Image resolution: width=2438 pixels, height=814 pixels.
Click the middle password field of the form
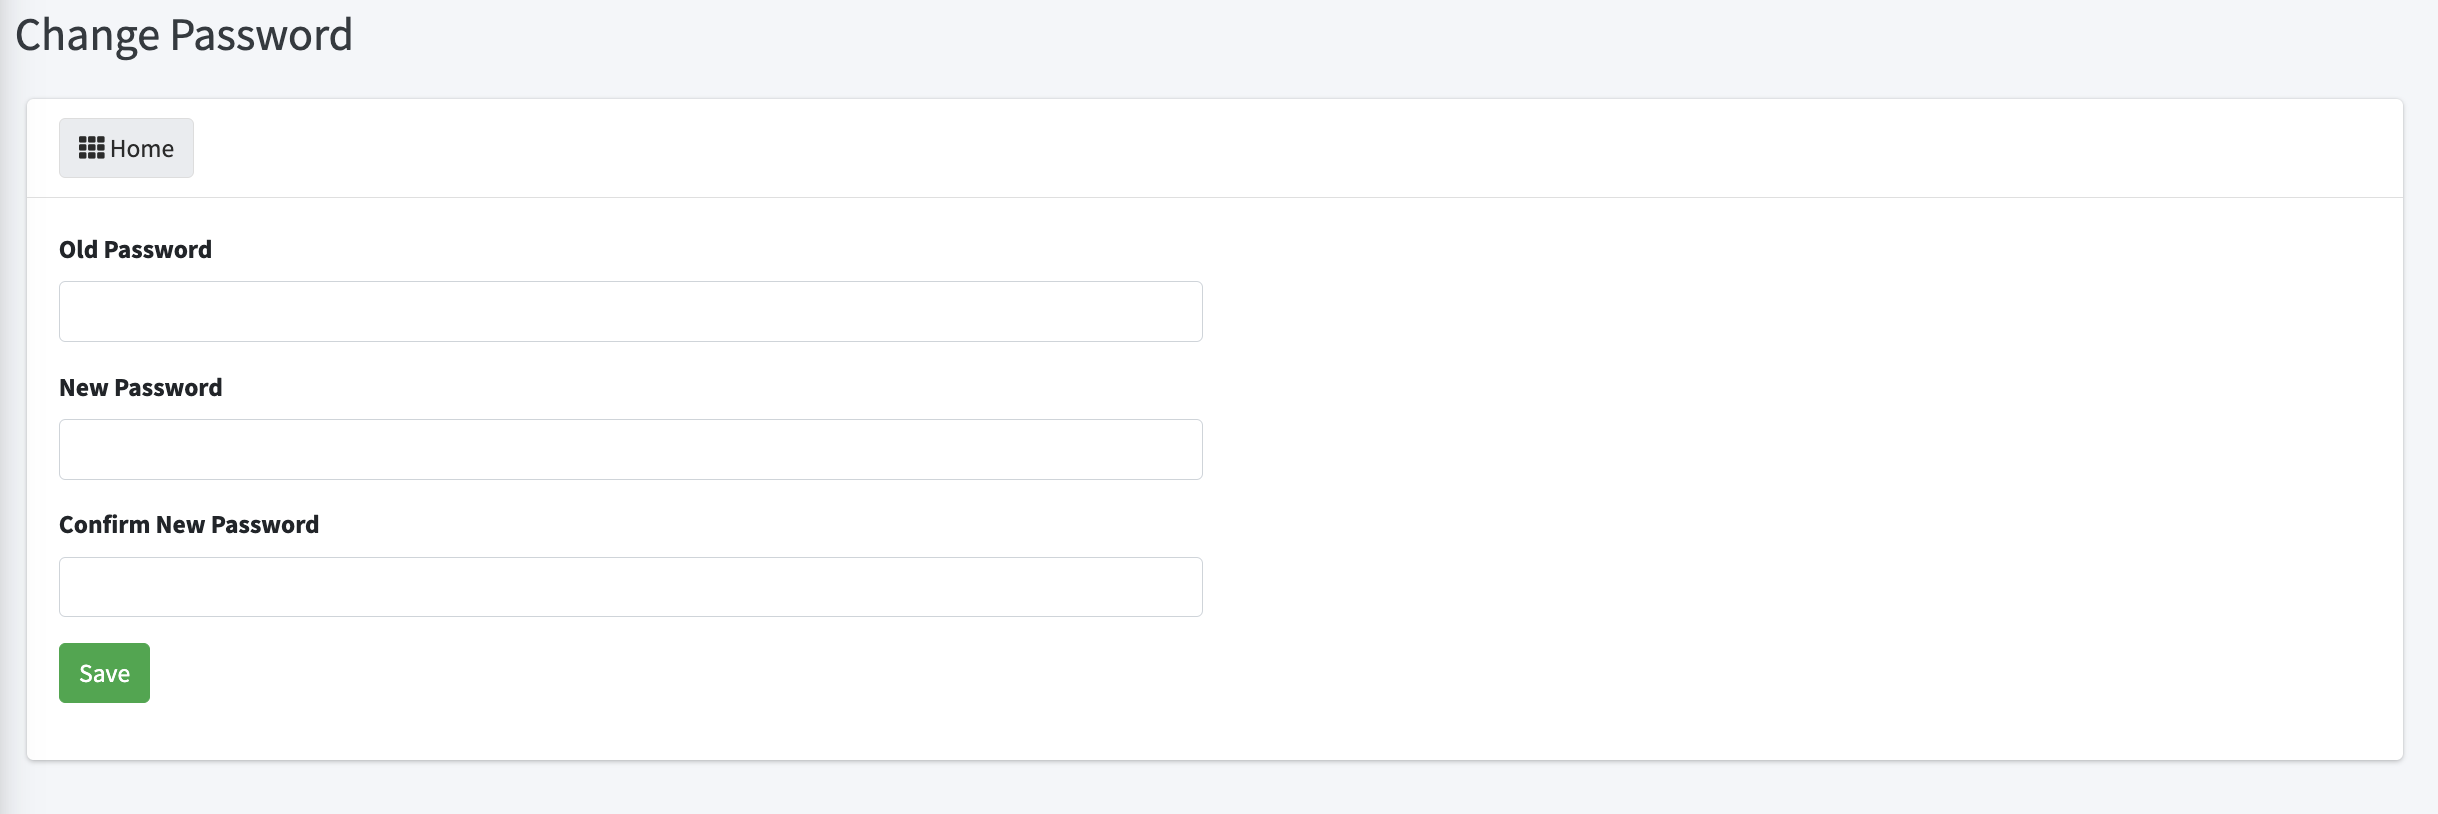[631, 449]
